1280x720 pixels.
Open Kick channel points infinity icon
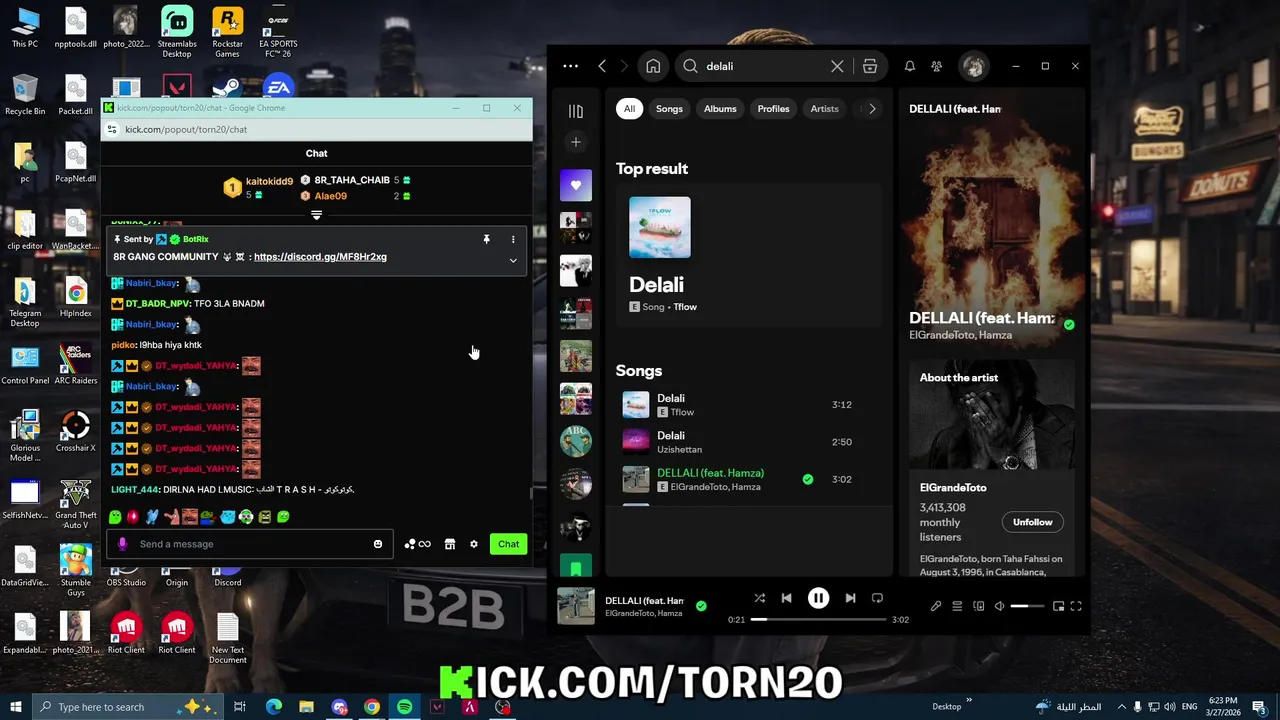(418, 544)
